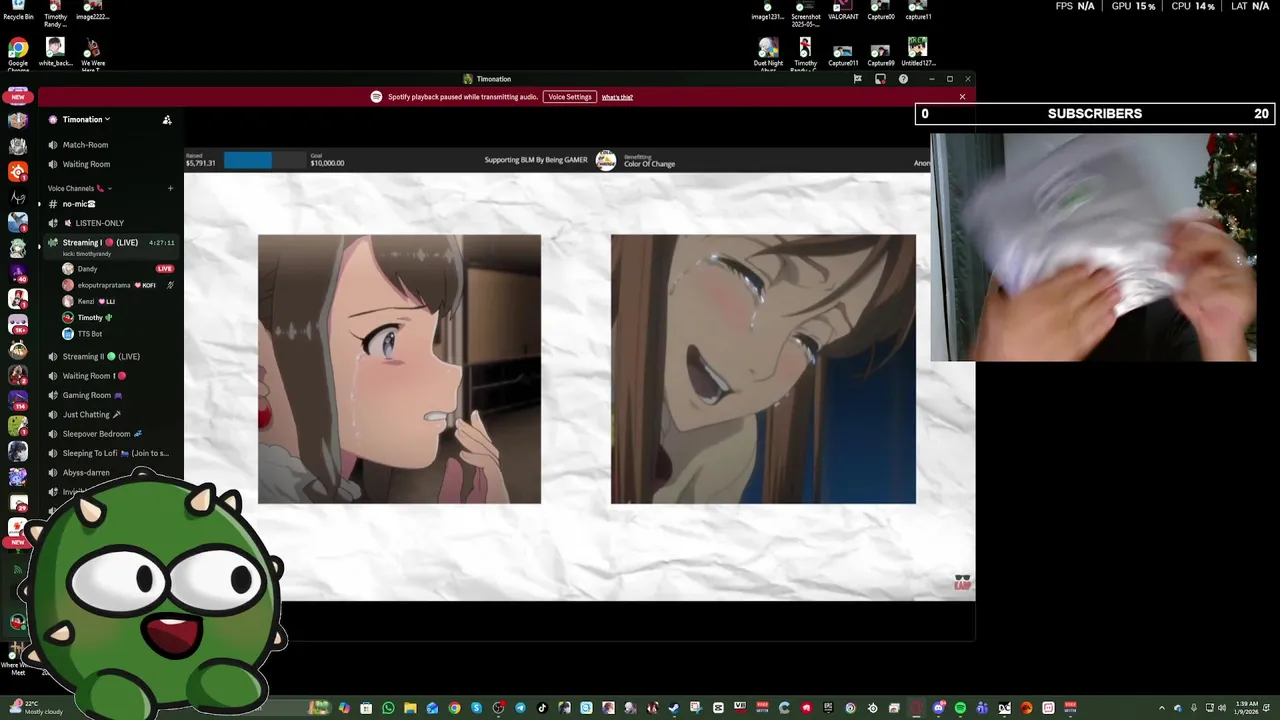Click the donation raised progress bar
The height and width of the screenshot is (720, 1280).
pos(264,160)
